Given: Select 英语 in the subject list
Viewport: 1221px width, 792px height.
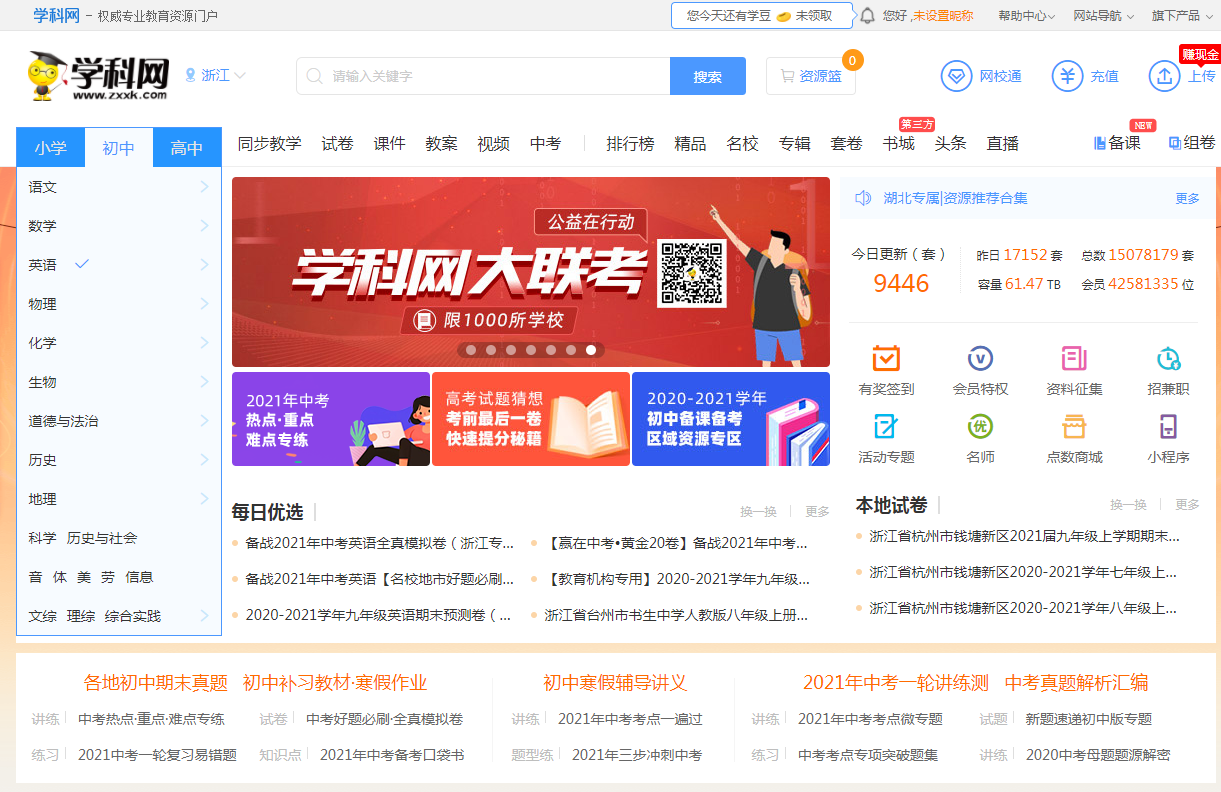Looking at the screenshot, I should point(43,265).
